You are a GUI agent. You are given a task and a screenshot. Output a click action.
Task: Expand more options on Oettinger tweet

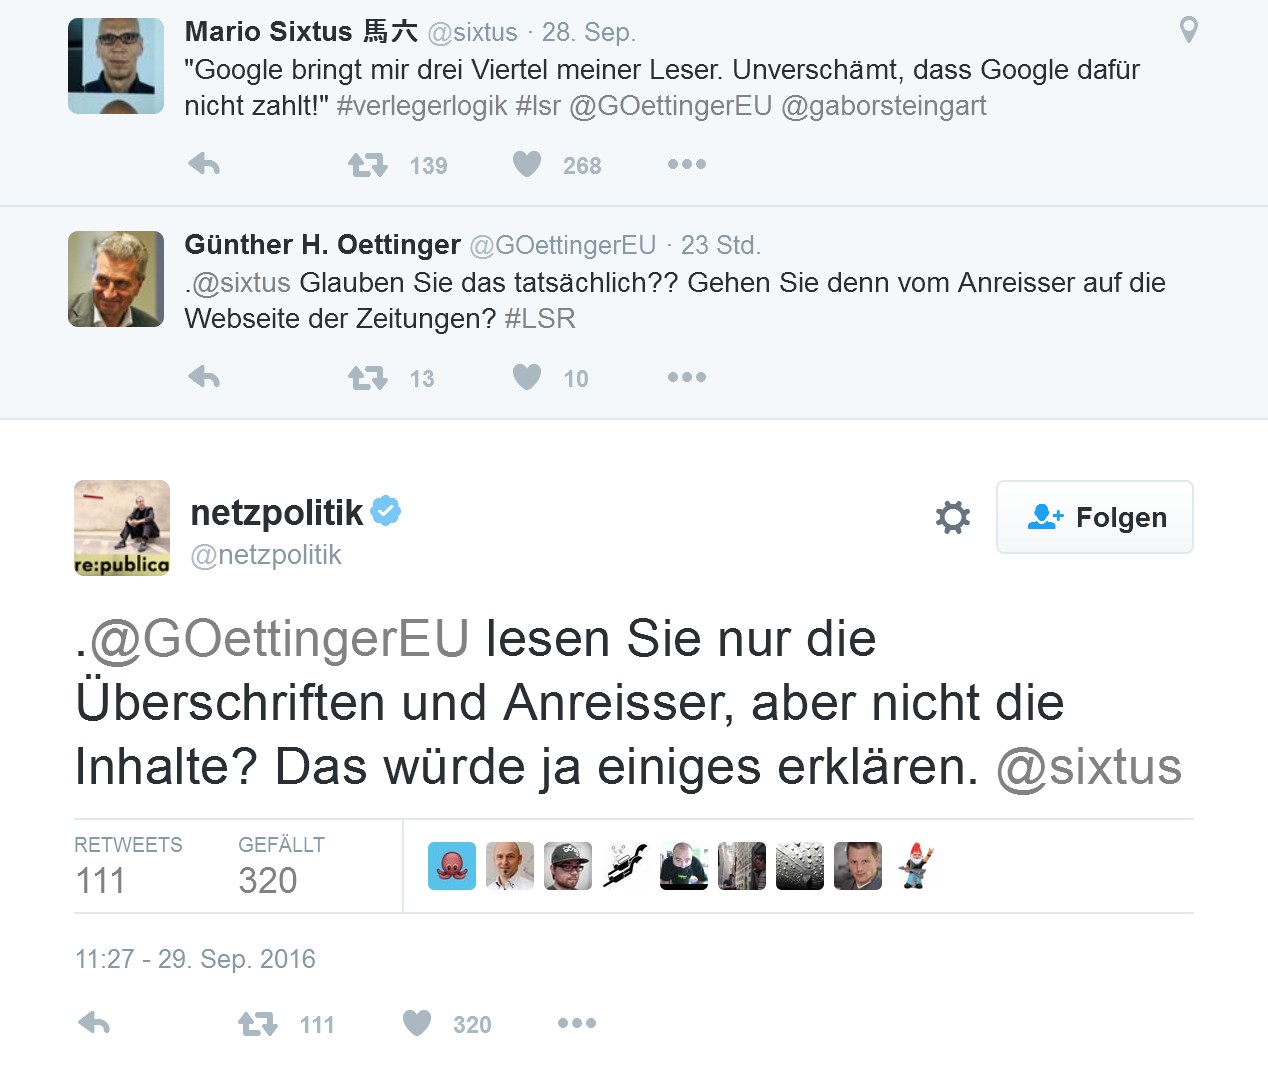coord(687,377)
